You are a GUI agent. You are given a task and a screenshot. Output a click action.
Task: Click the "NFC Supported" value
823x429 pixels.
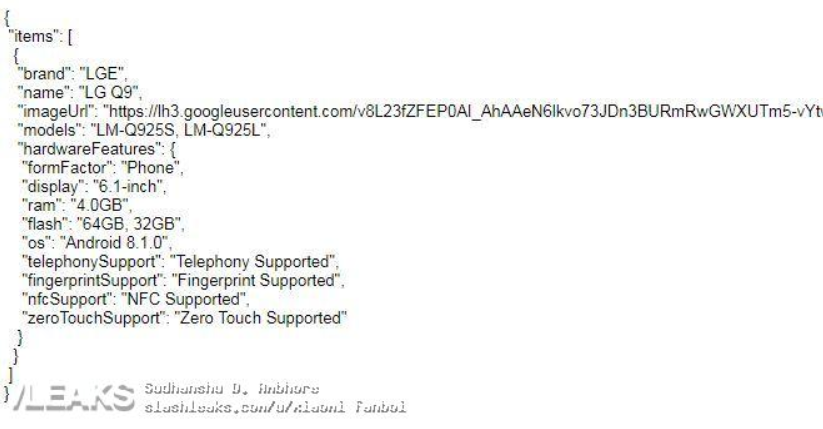pos(184,299)
